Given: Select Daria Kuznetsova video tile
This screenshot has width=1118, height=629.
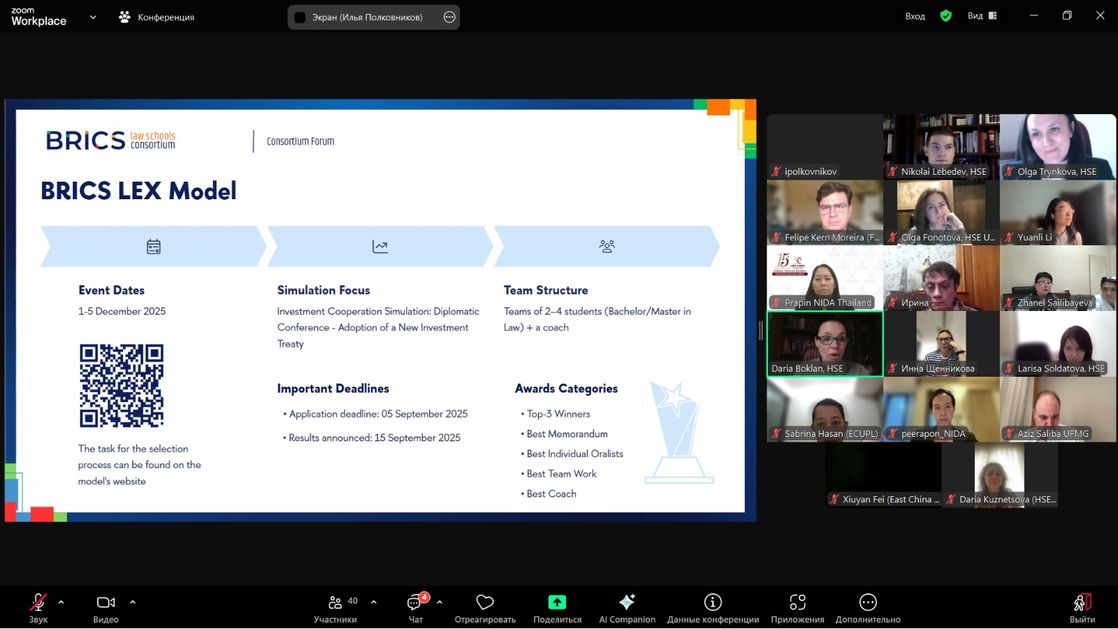Looking at the screenshot, I should coord(1000,474).
